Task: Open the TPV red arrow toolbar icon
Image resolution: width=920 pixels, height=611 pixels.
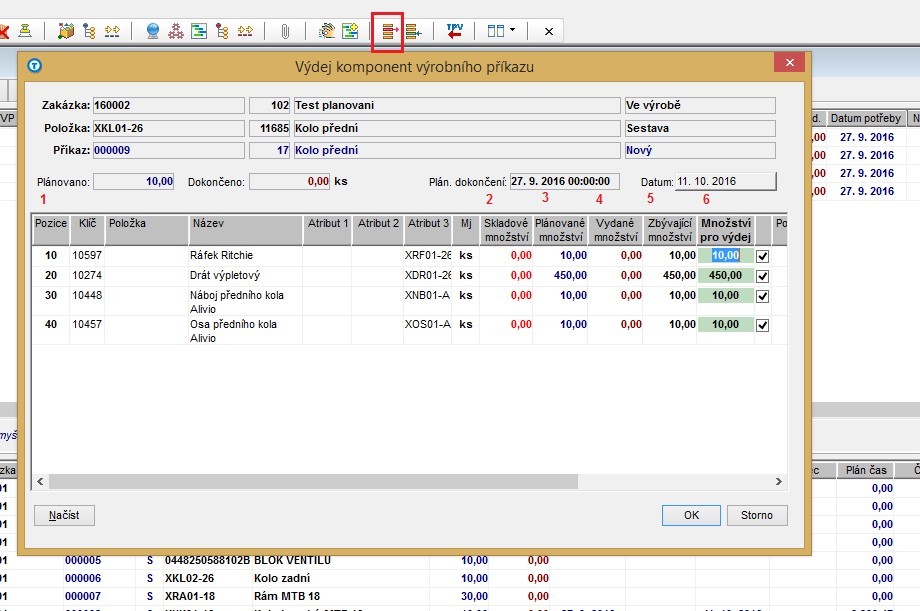Action: tap(454, 31)
